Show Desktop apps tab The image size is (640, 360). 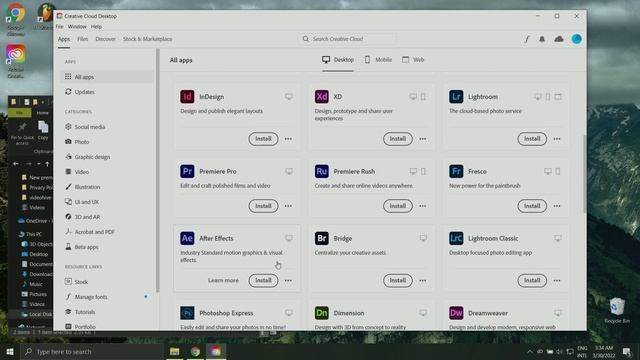(338, 60)
